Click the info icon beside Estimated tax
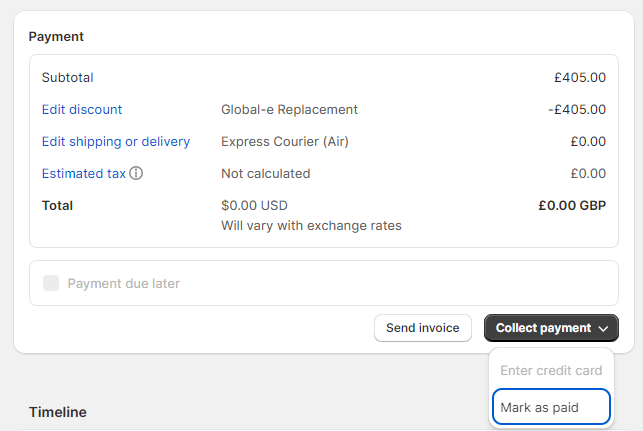Screen dimensions: 643x431 (136, 173)
